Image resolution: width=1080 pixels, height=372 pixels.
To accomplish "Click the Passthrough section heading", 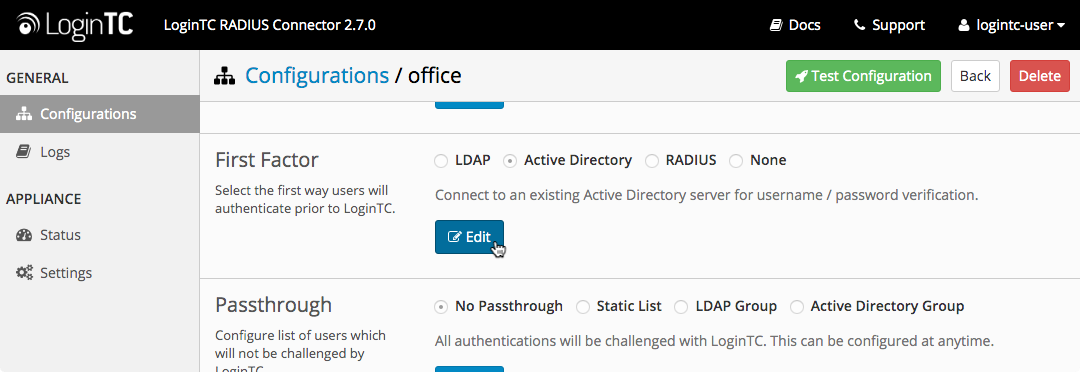I will coord(273,304).
